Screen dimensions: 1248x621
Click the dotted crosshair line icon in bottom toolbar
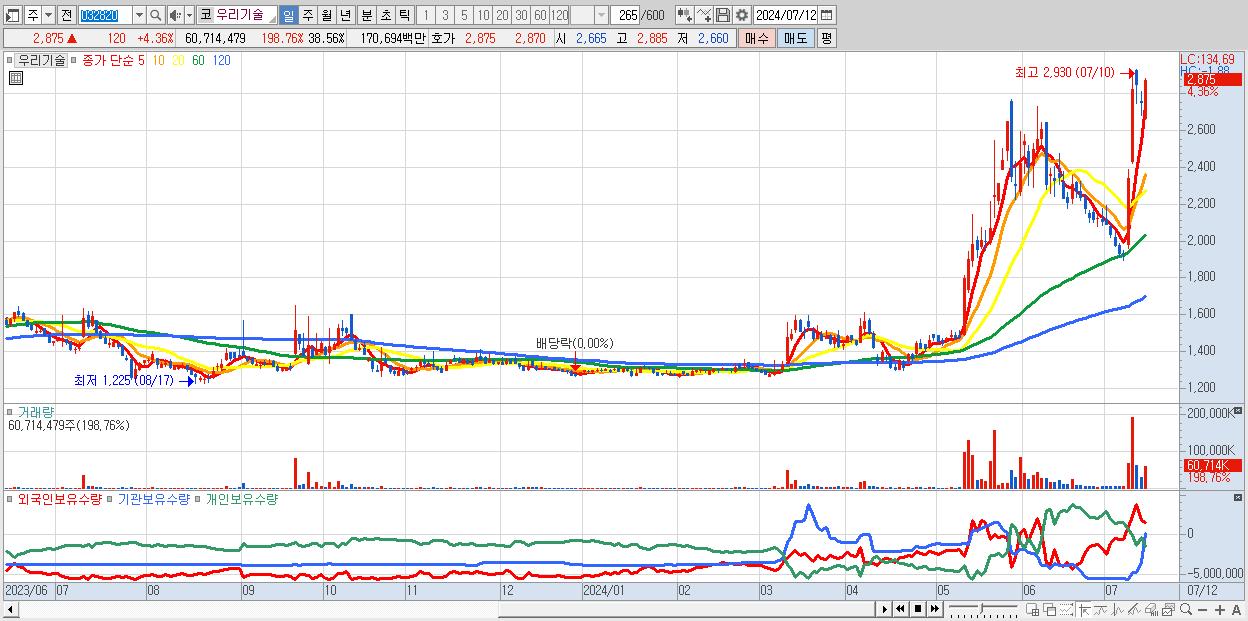pyautogui.click(x=1067, y=609)
